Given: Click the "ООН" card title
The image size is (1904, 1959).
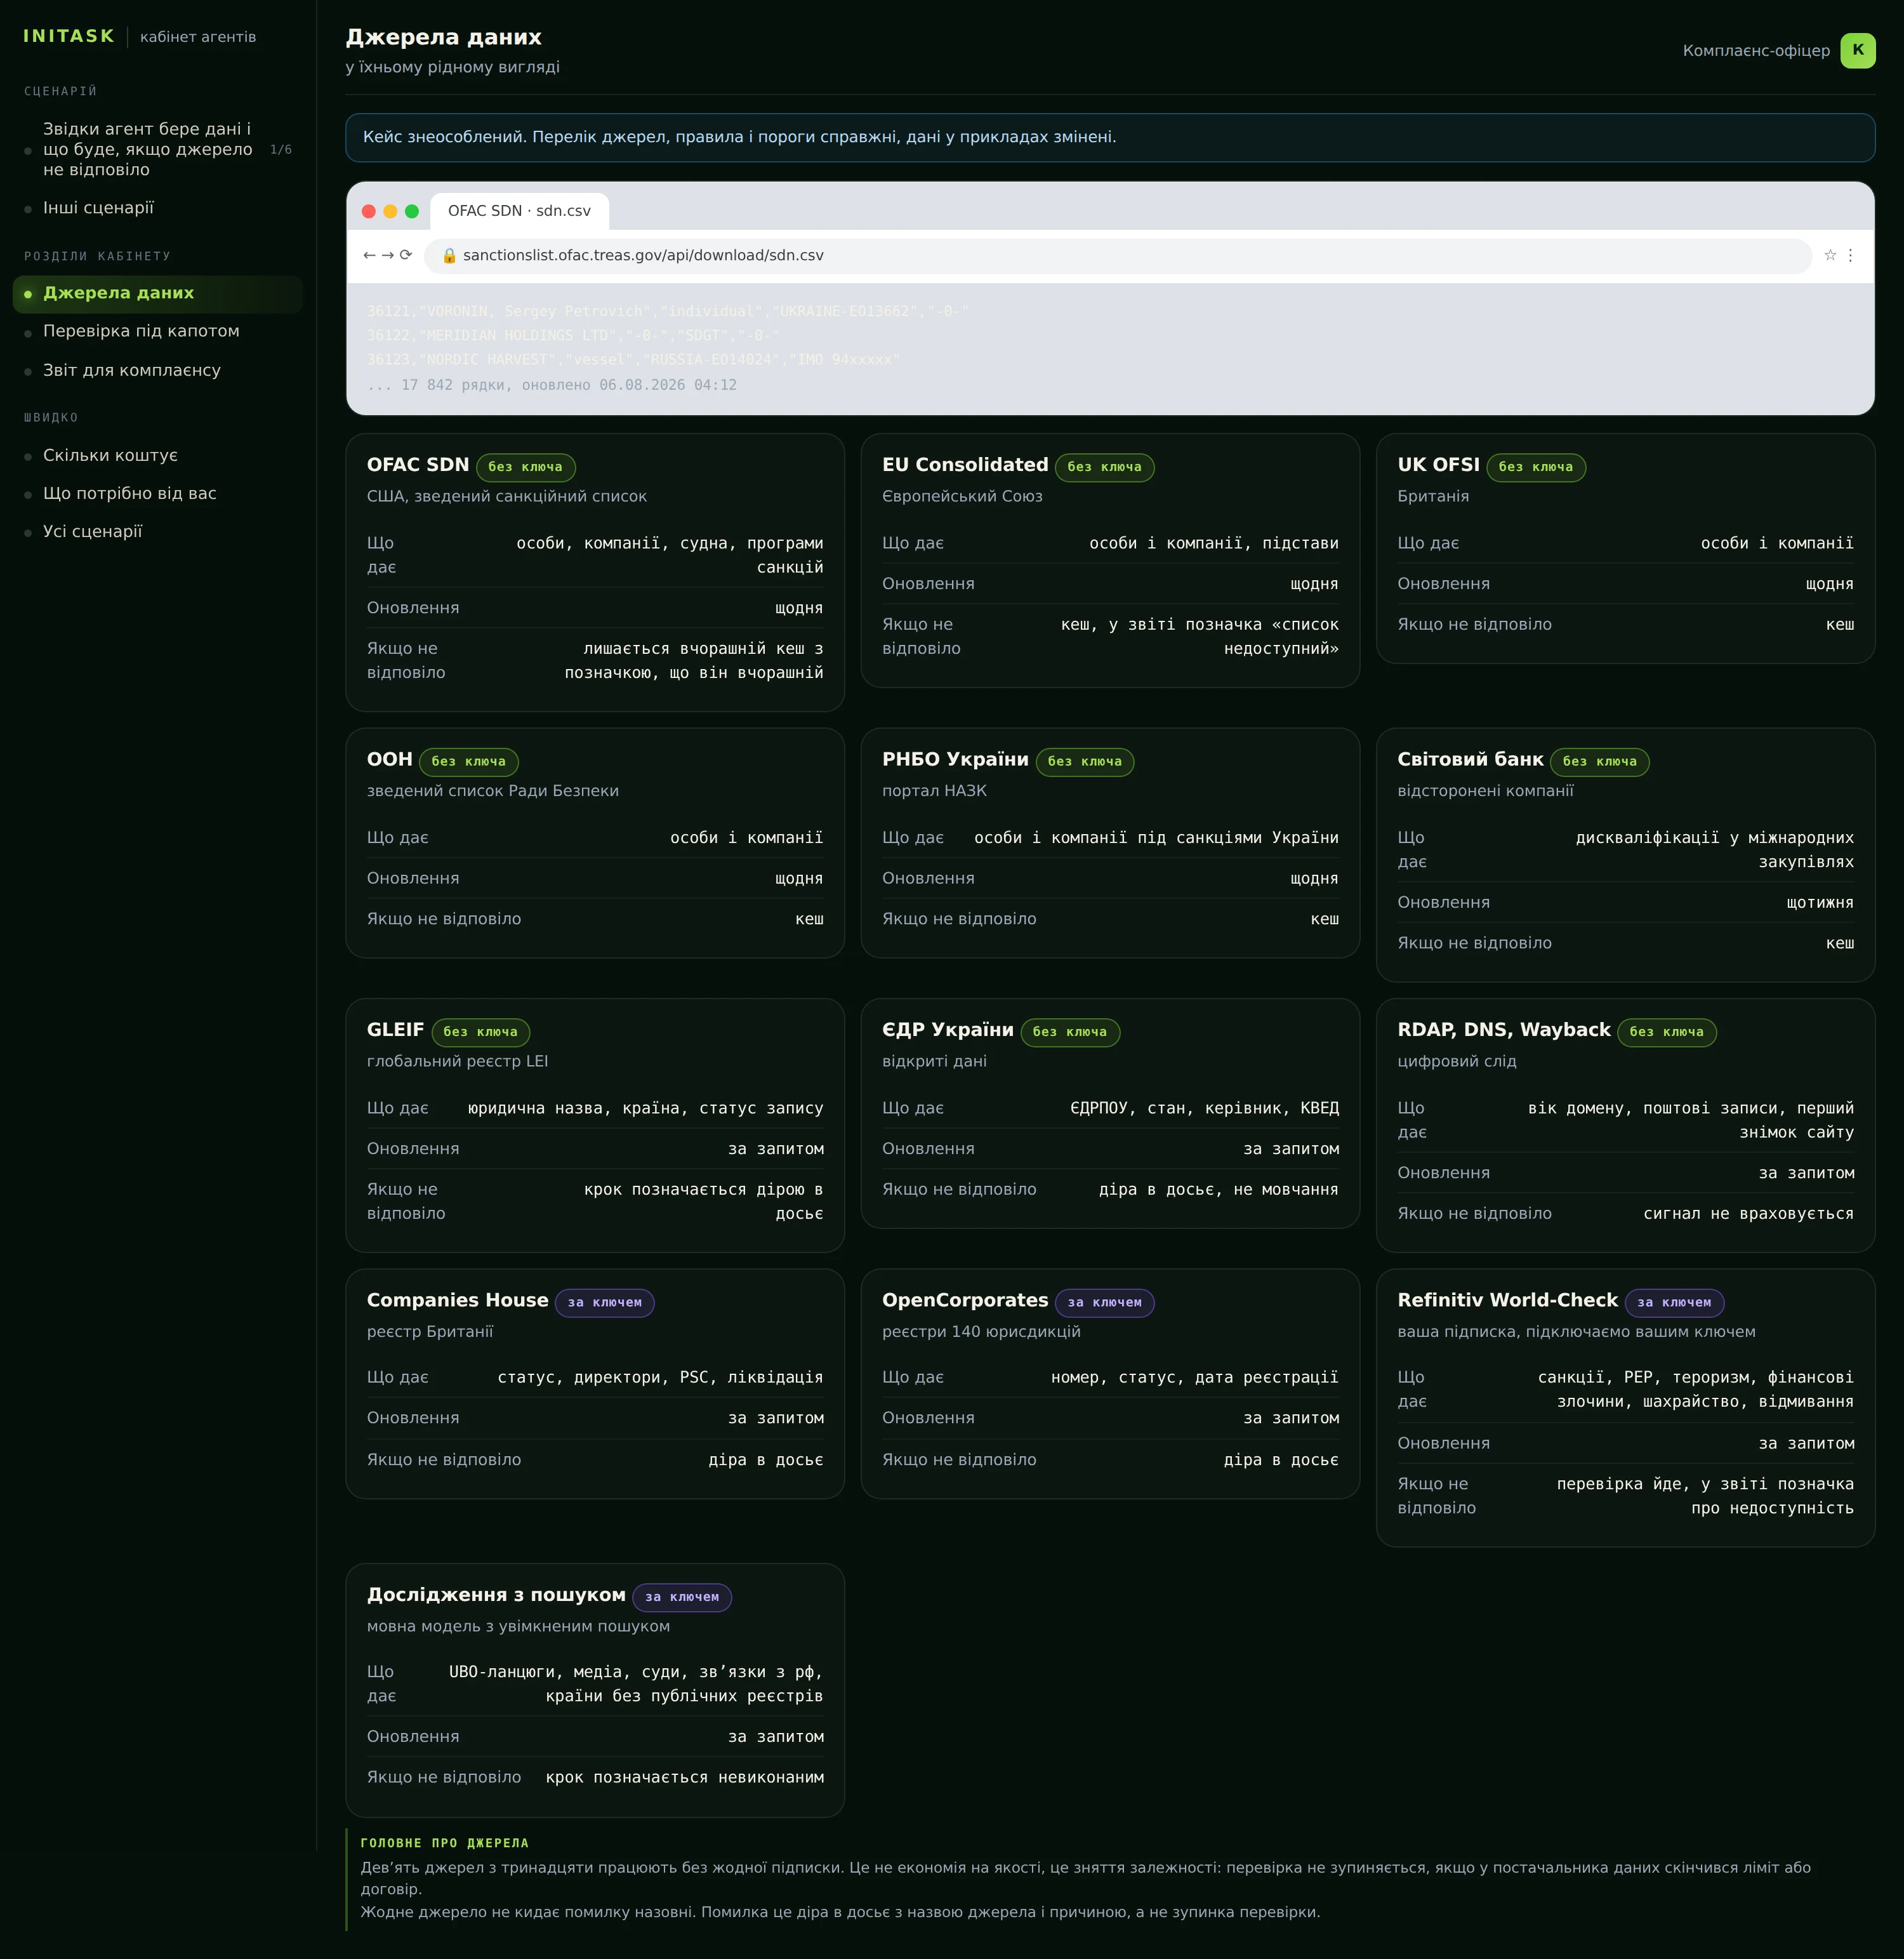Looking at the screenshot, I should (390, 759).
